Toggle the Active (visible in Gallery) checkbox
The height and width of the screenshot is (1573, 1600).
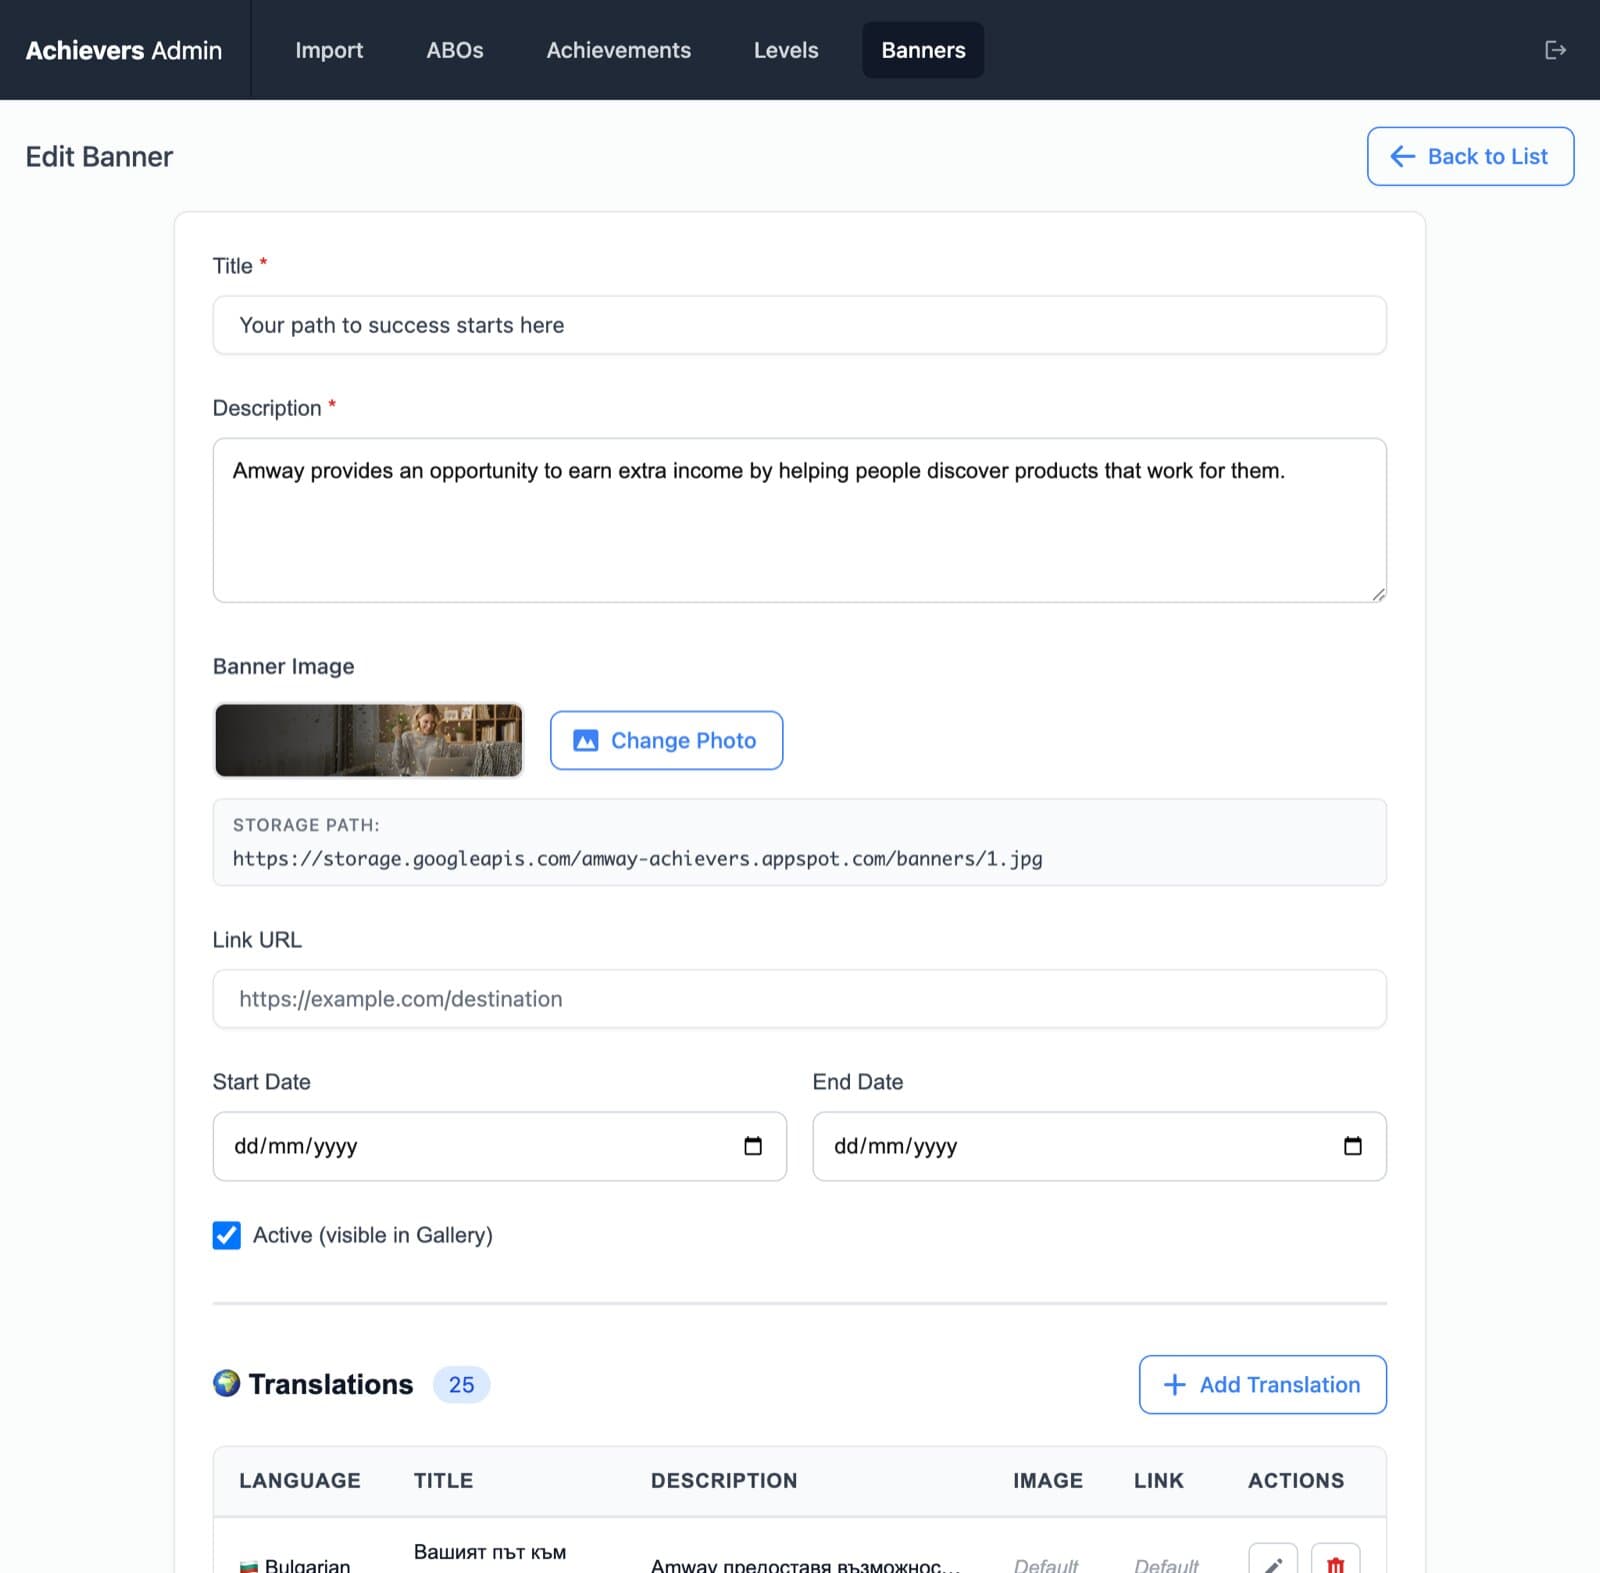[x=227, y=1235]
